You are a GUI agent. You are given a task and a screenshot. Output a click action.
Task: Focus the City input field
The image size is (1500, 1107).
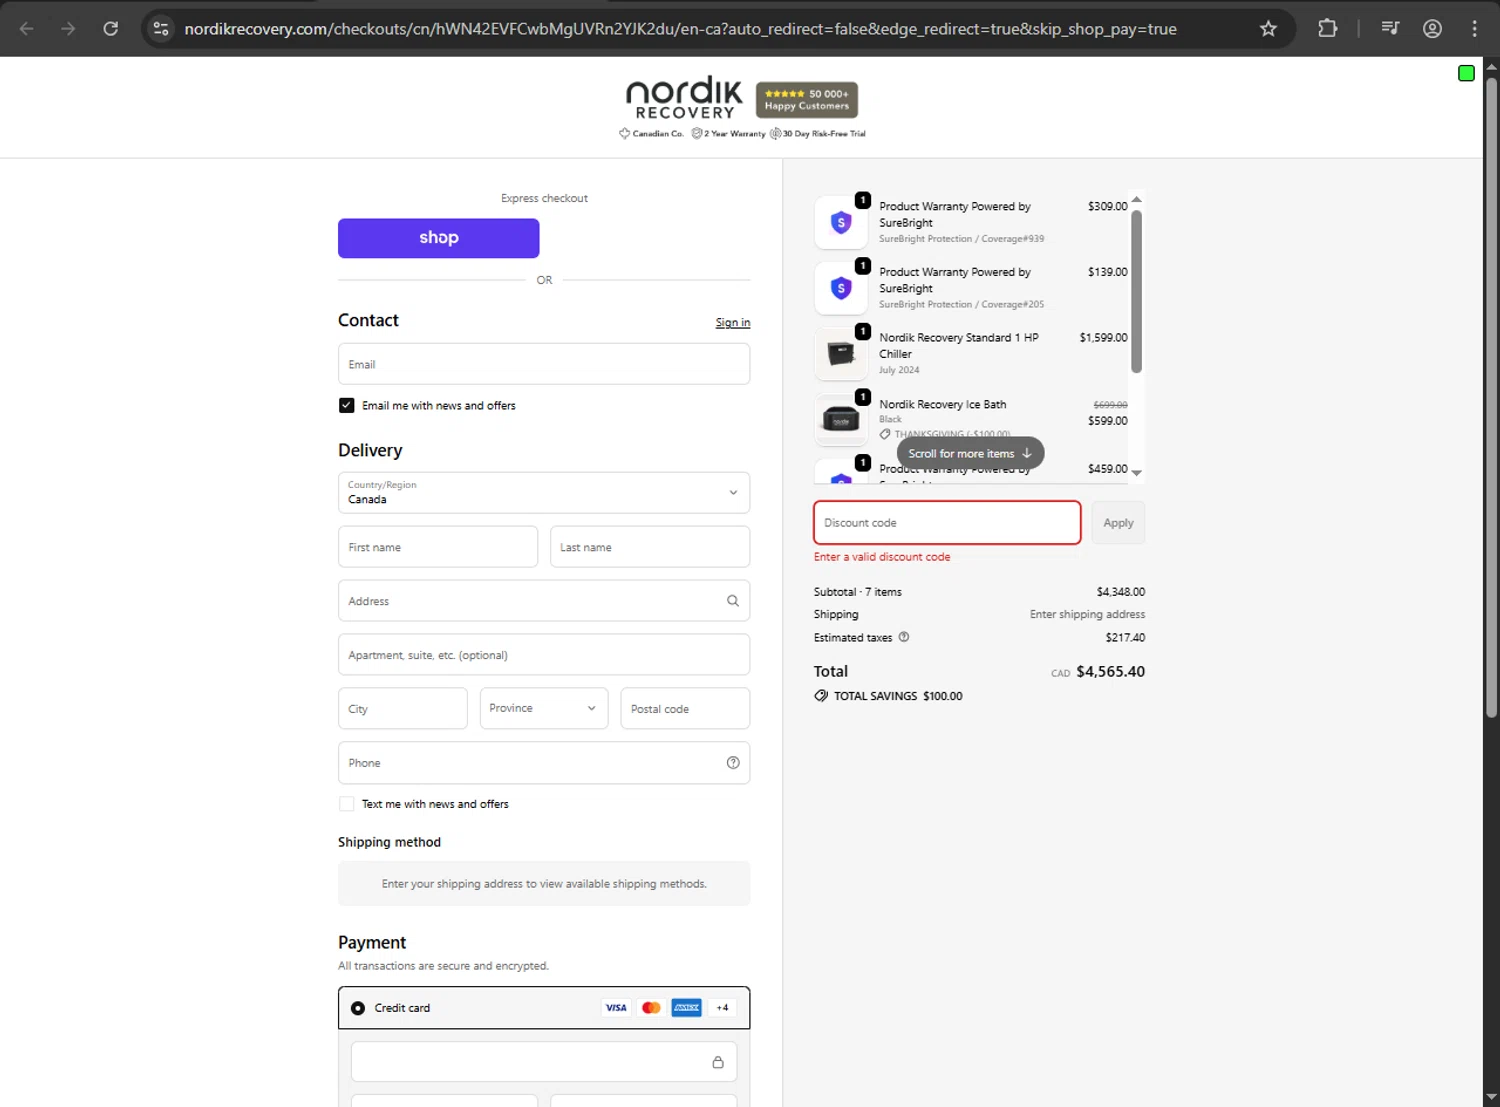click(x=403, y=708)
